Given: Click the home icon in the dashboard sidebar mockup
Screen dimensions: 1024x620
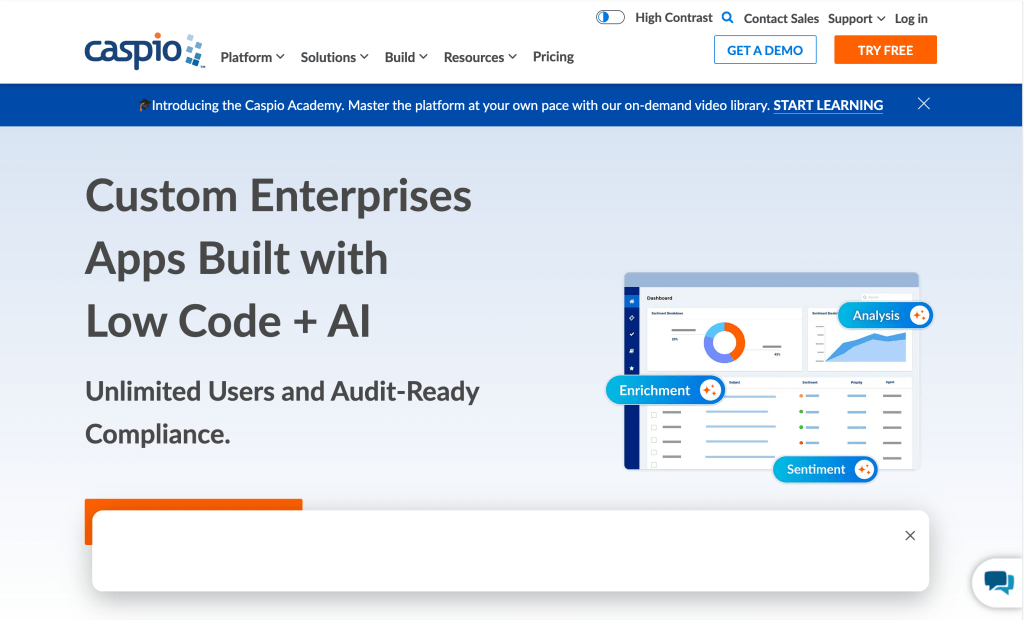Looking at the screenshot, I should [633, 302].
